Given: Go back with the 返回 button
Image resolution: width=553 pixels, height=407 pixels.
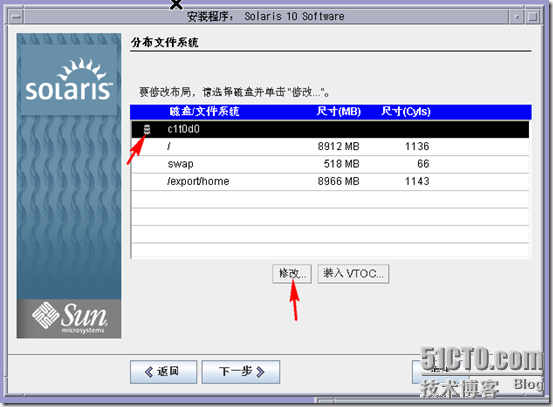Looking at the screenshot, I should click(163, 372).
